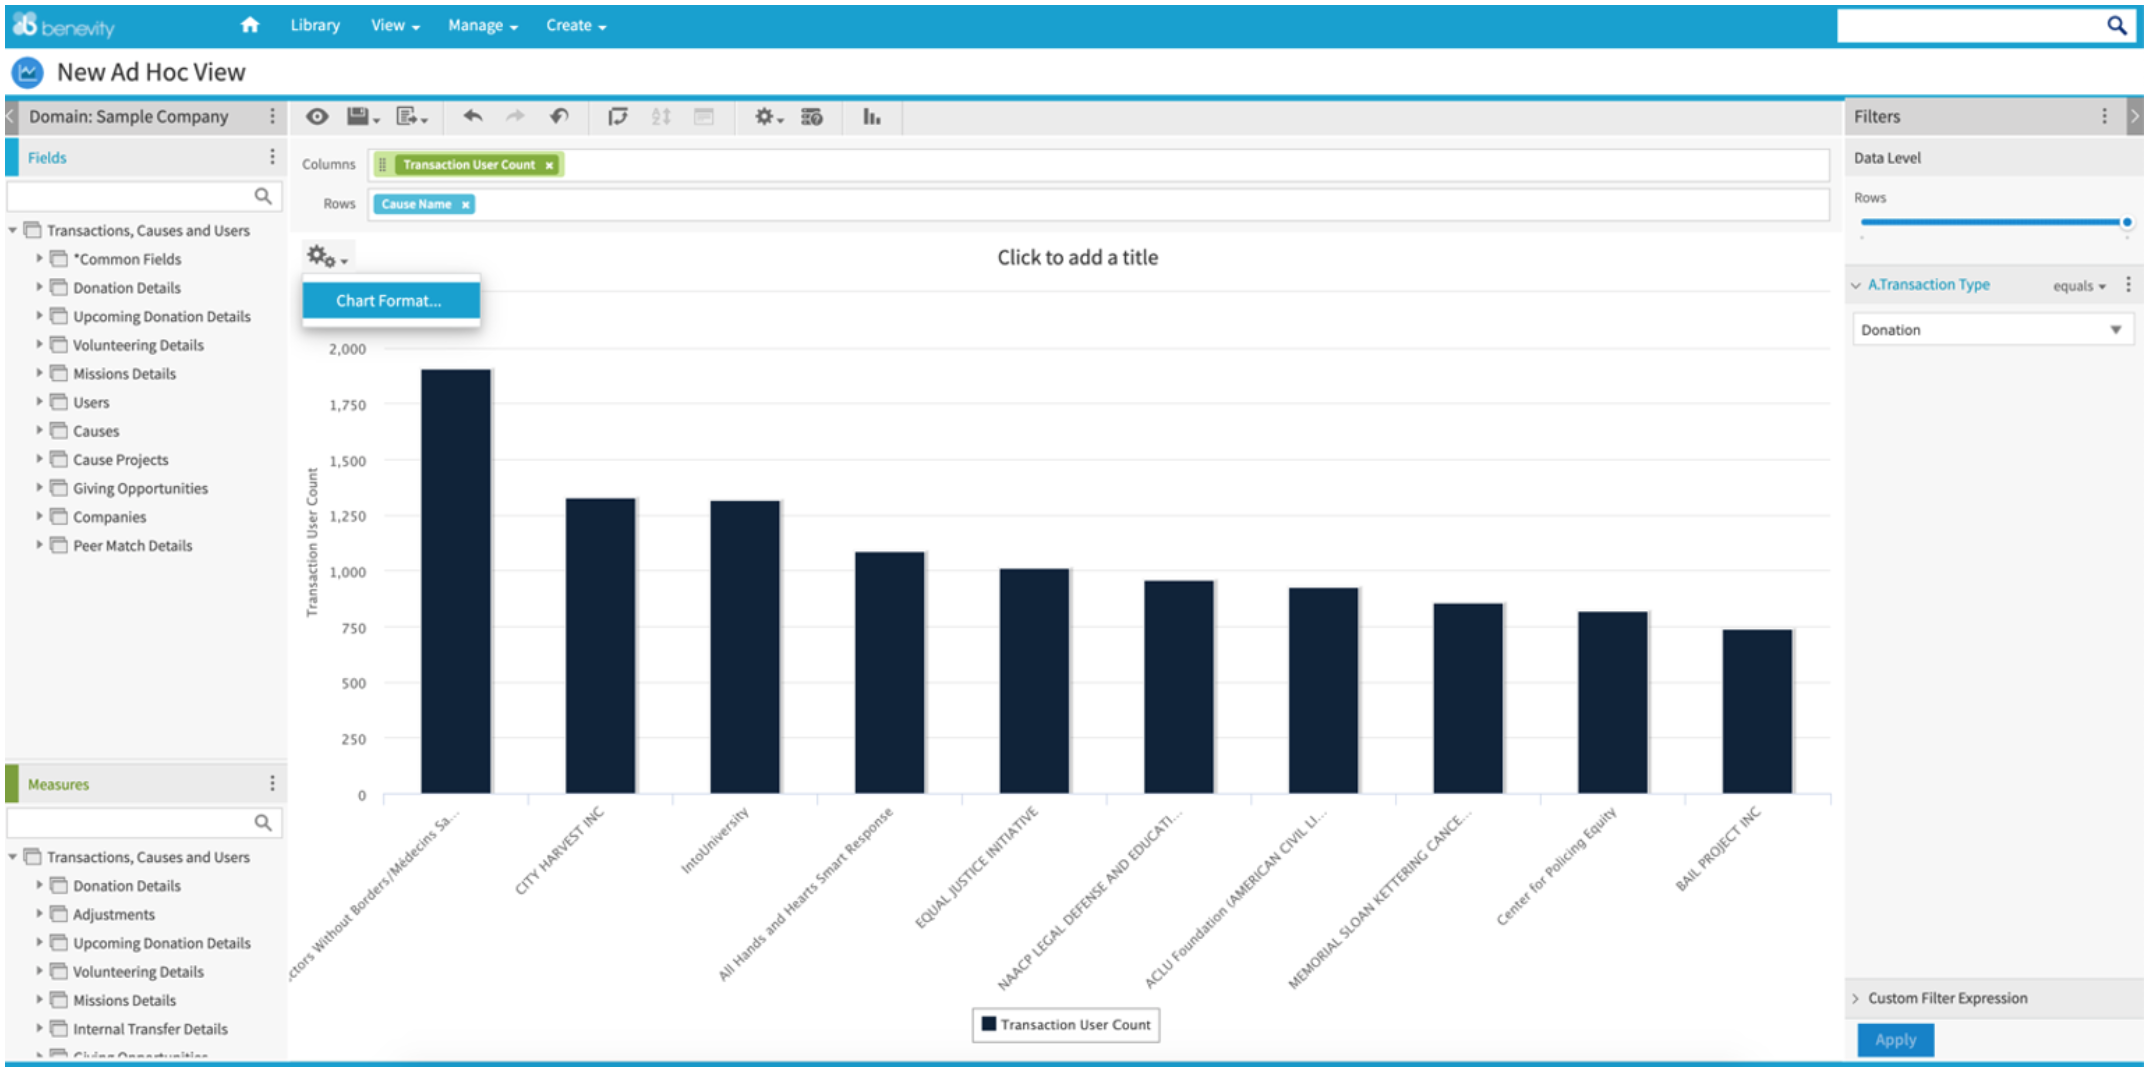Click the CITY HARVEST INC bar
Image resolution: width=2148 pixels, height=1072 pixels.
click(x=600, y=646)
